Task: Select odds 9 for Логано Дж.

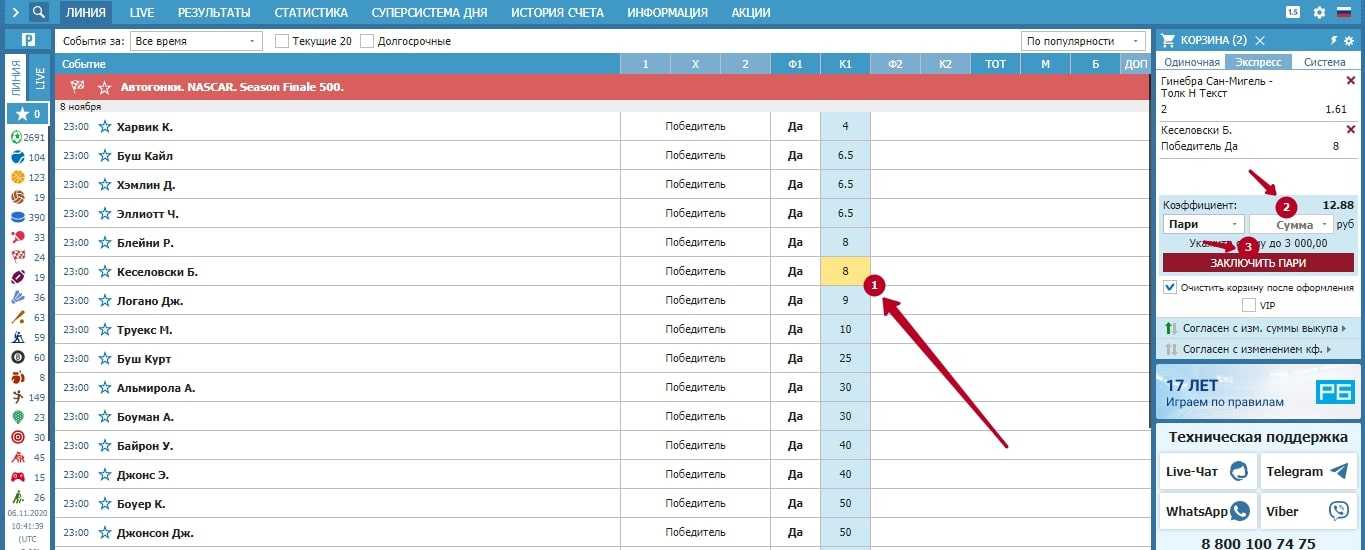Action: click(x=845, y=301)
